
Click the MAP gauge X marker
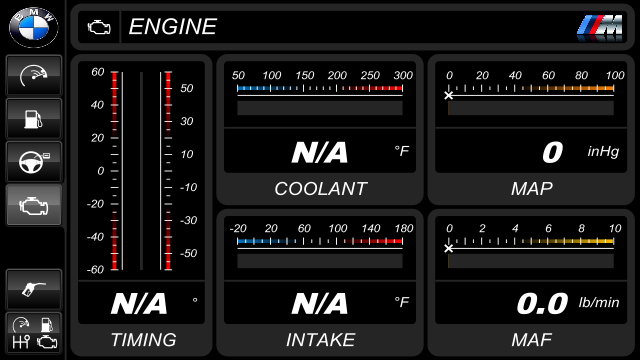[x=449, y=96]
